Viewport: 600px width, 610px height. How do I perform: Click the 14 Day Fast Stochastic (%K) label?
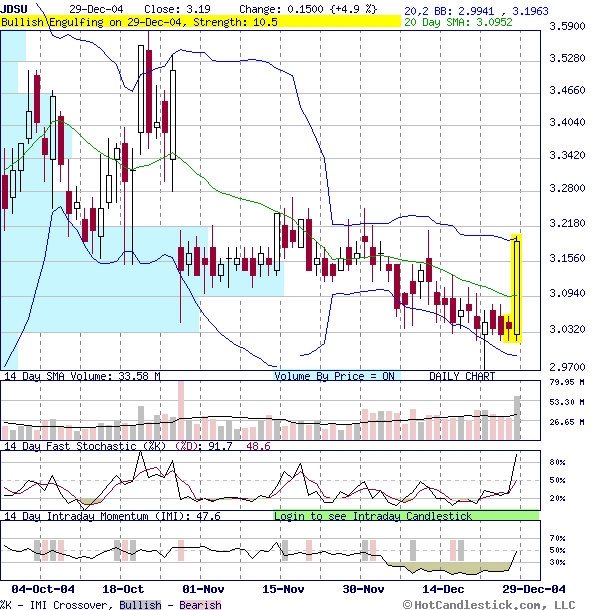[85, 446]
